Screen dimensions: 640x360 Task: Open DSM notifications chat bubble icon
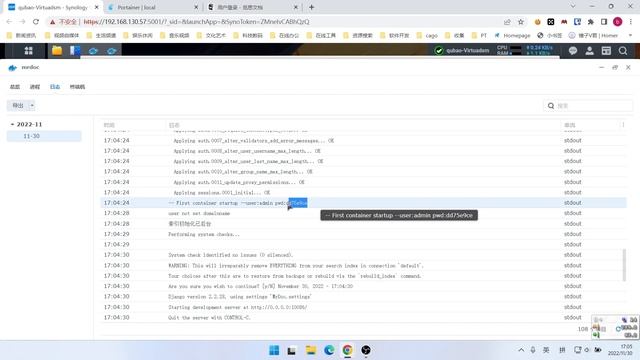point(573,51)
